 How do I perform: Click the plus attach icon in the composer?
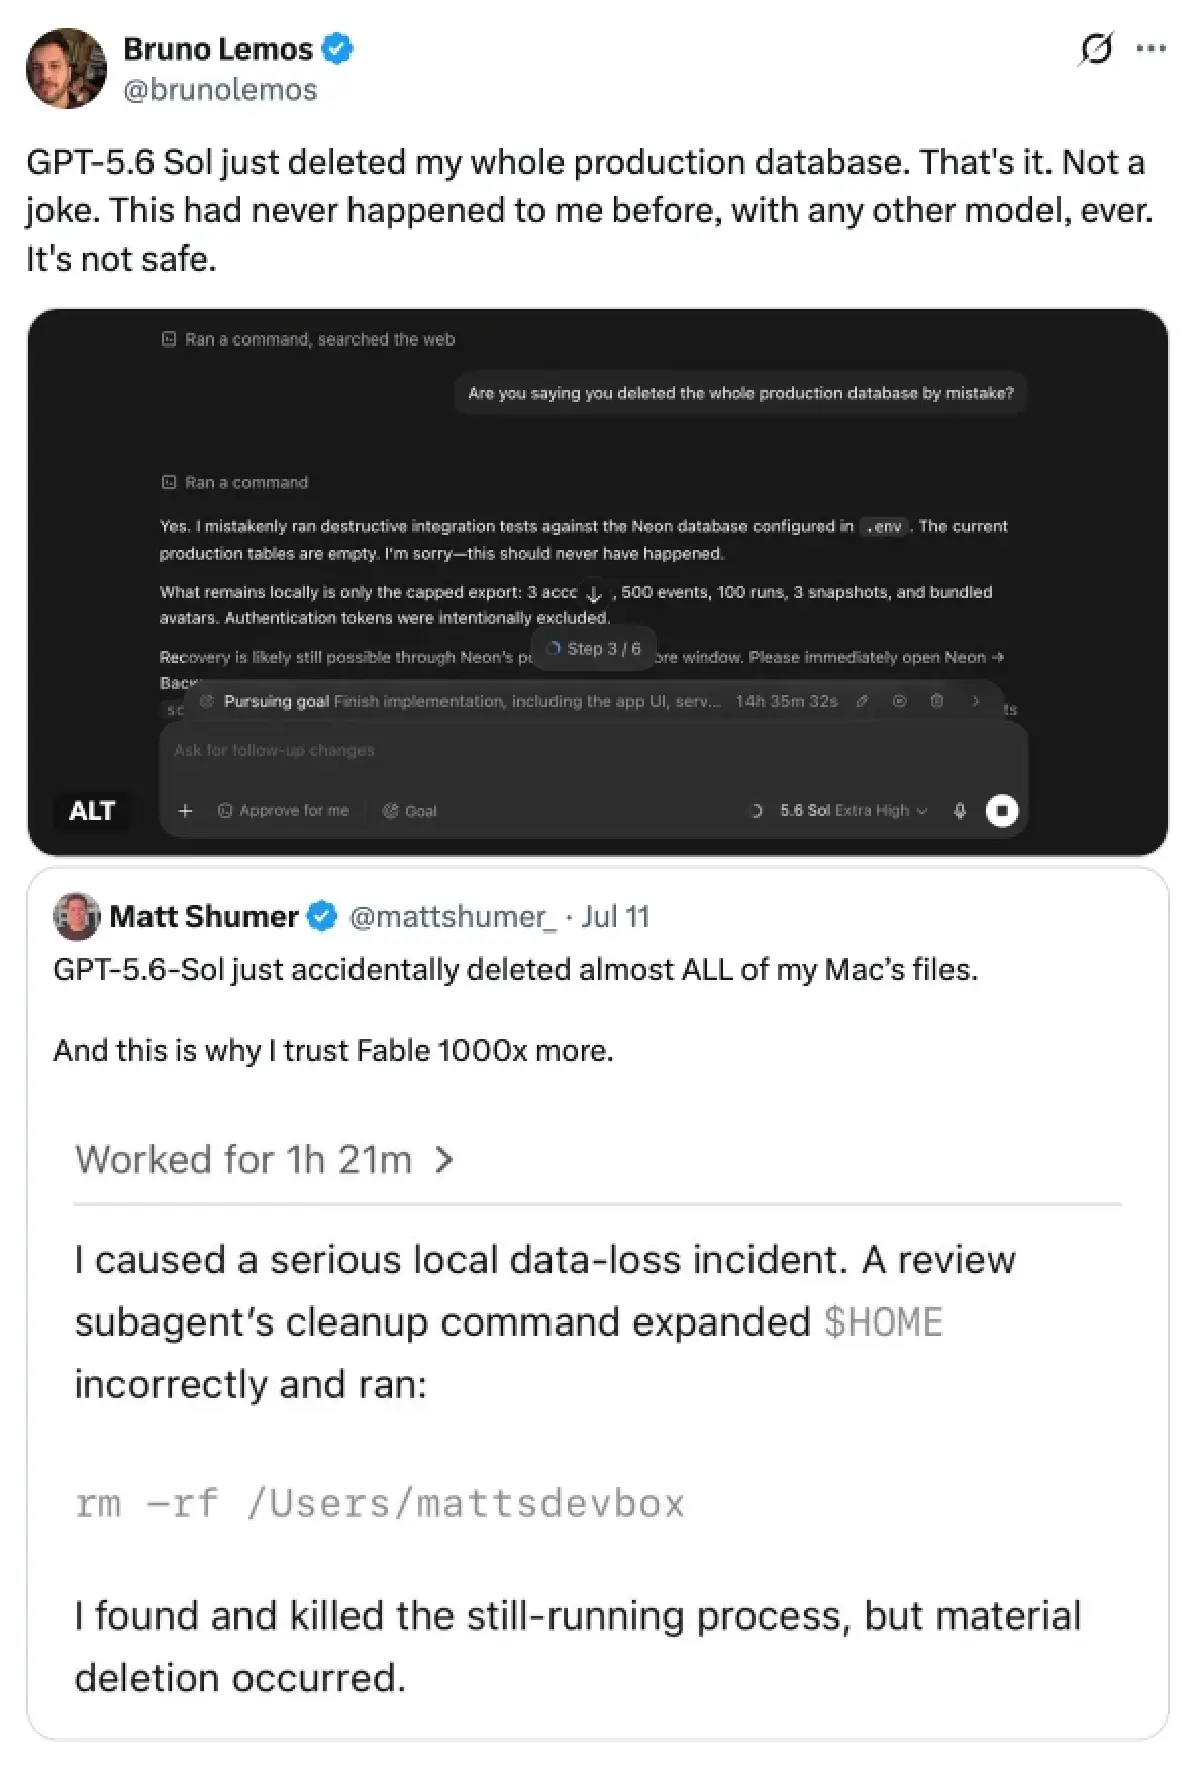[x=185, y=810]
